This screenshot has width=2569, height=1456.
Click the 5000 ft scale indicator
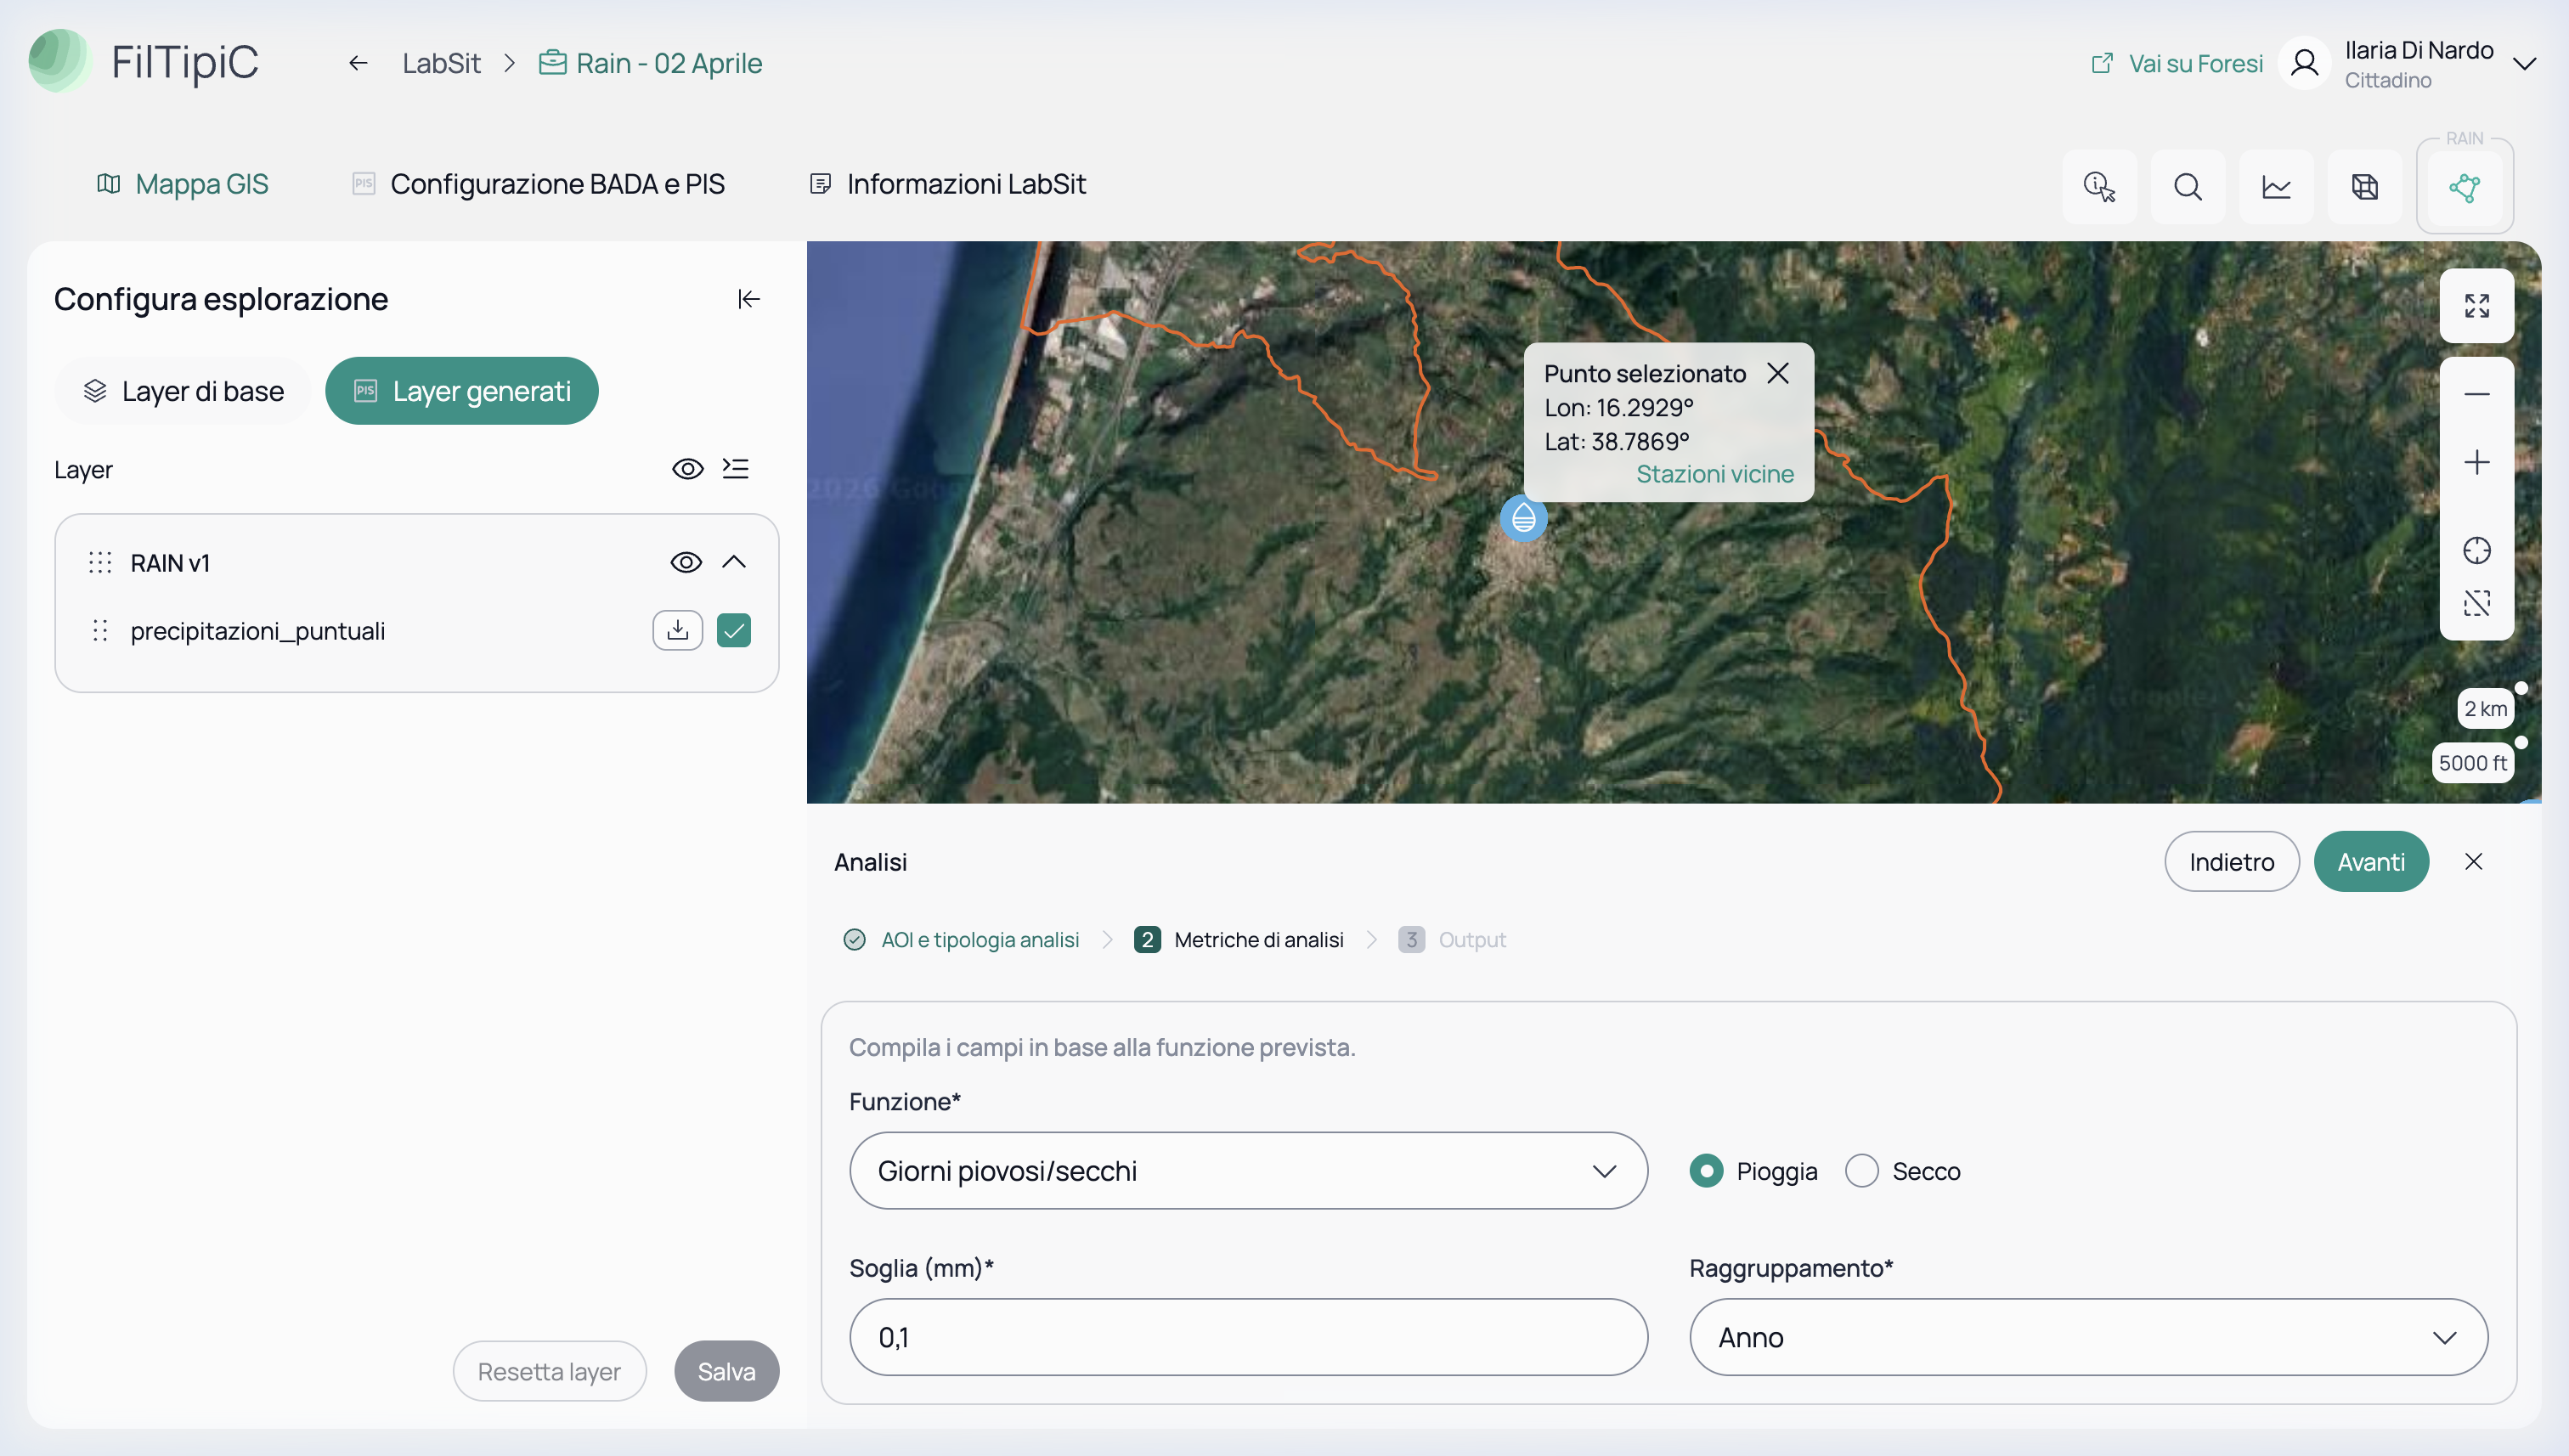(x=2472, y=763)
